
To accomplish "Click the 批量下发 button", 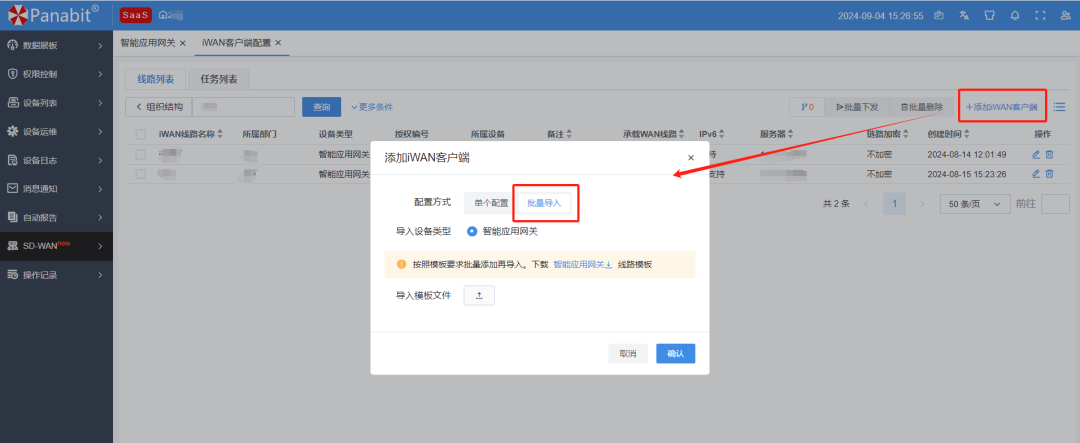I will [857, 107].
